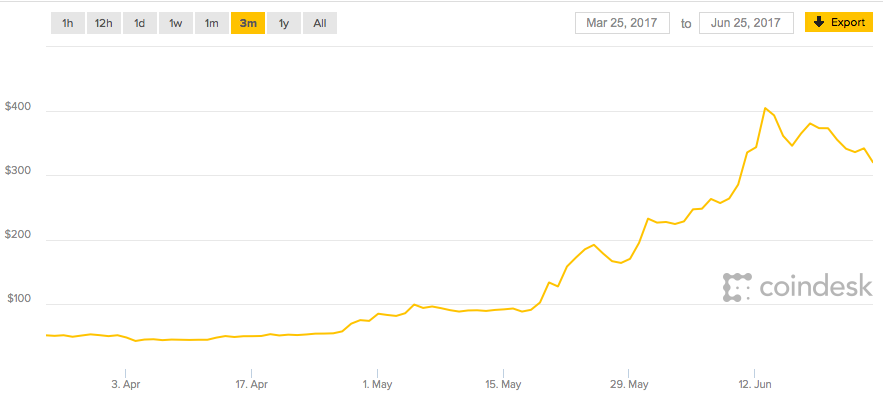The width and height of the screenshot is (883, 411).
Task: Click the $100 axis label
Action: [17, 300]
